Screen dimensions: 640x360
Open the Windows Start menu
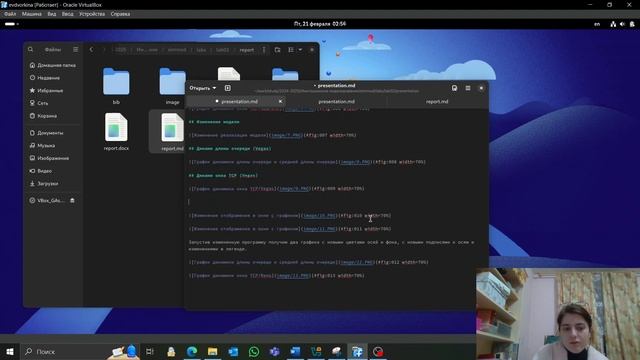10,351
